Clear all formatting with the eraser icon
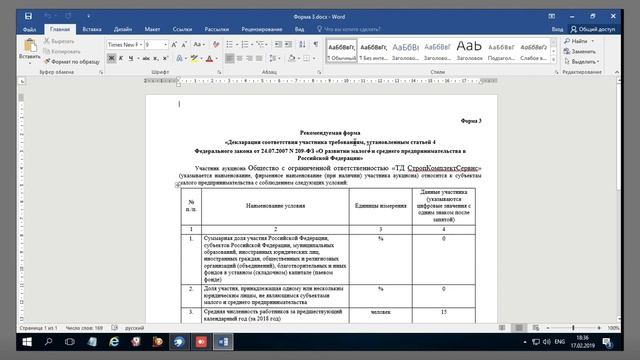 tap(216, 44)
